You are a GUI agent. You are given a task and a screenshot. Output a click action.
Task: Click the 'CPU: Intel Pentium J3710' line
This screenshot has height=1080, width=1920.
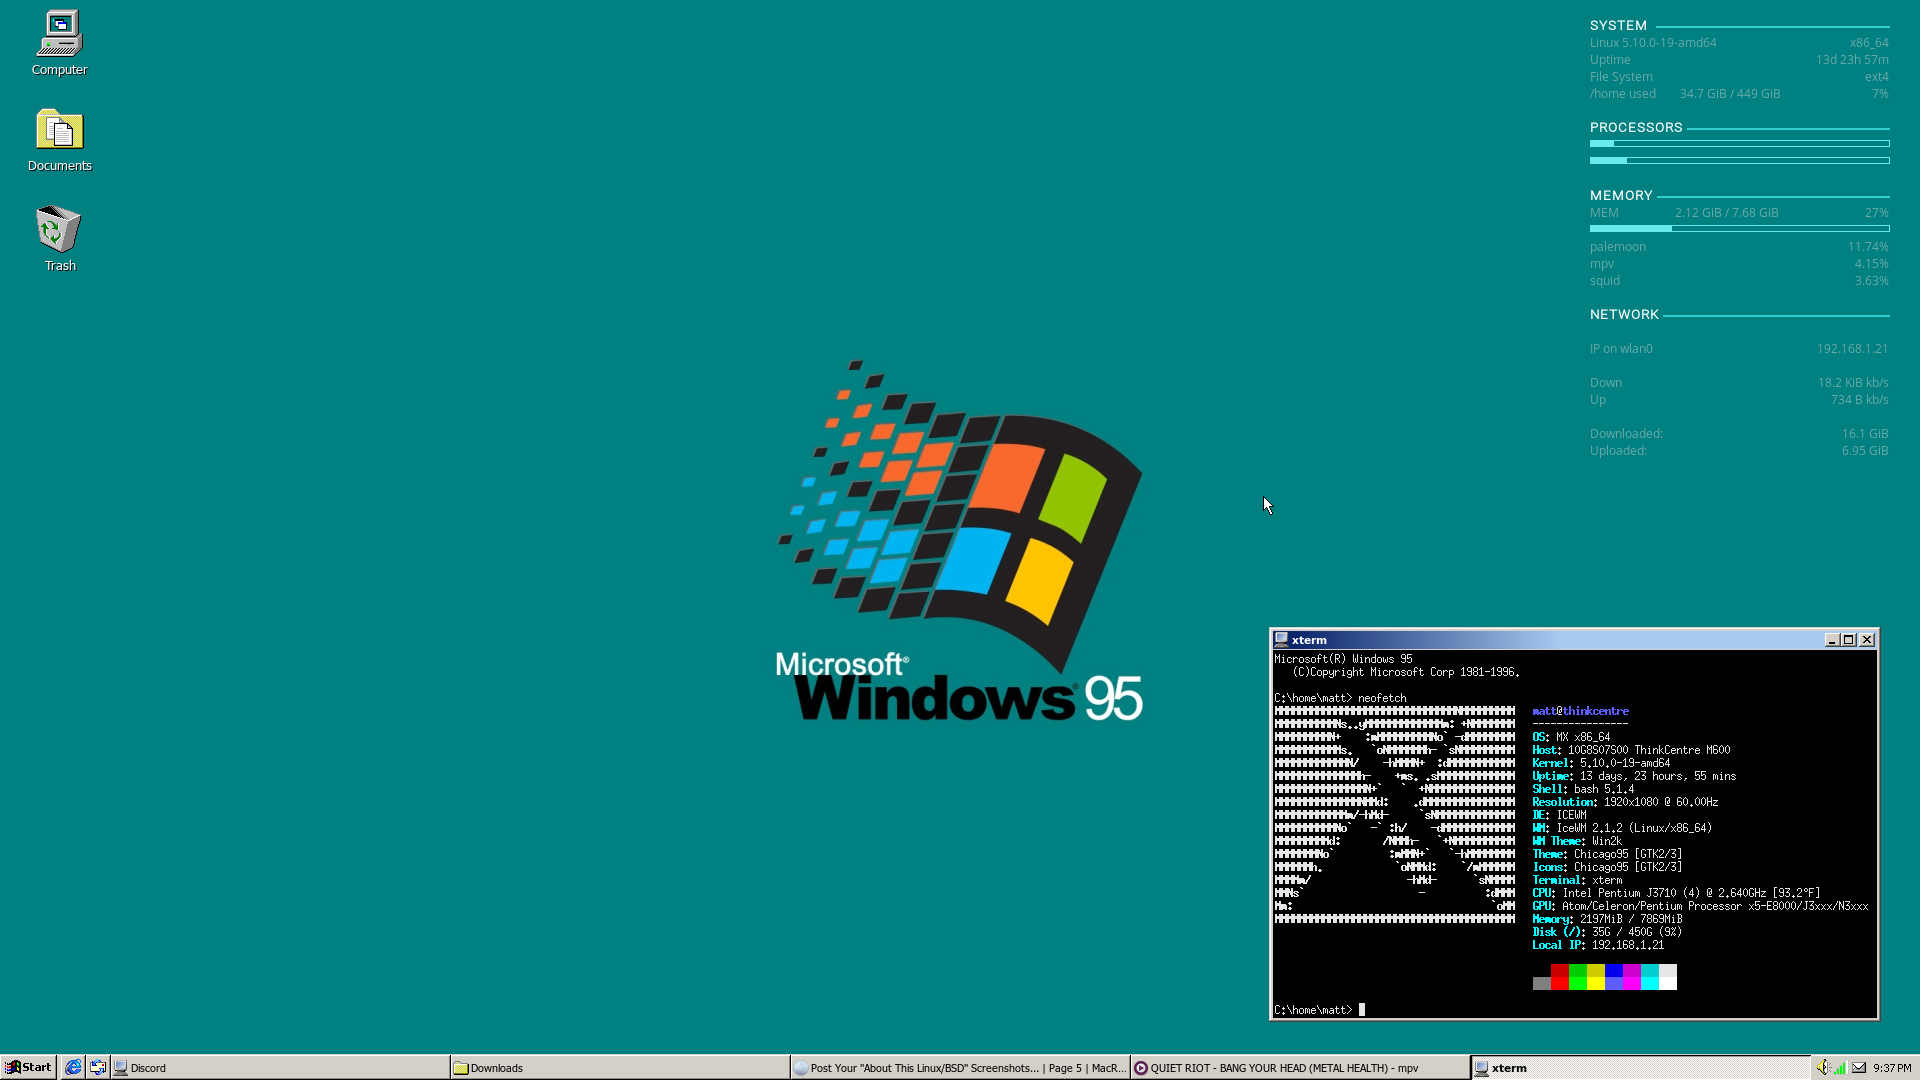pos(1676,893)
